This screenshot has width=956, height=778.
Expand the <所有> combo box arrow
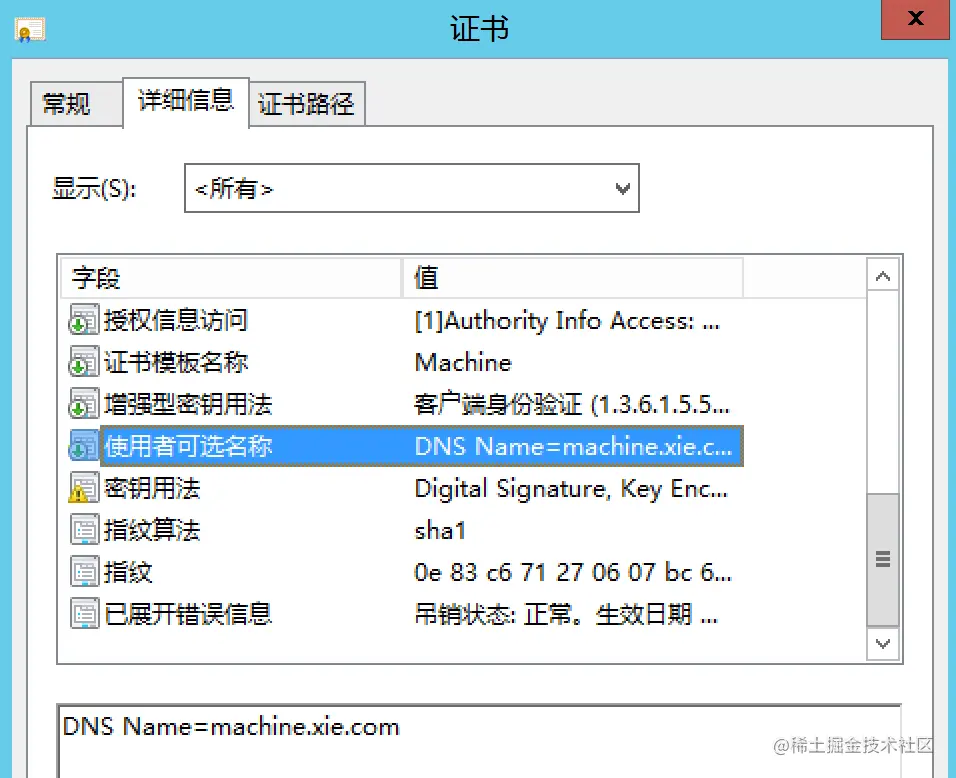click(x=622, y=188)
